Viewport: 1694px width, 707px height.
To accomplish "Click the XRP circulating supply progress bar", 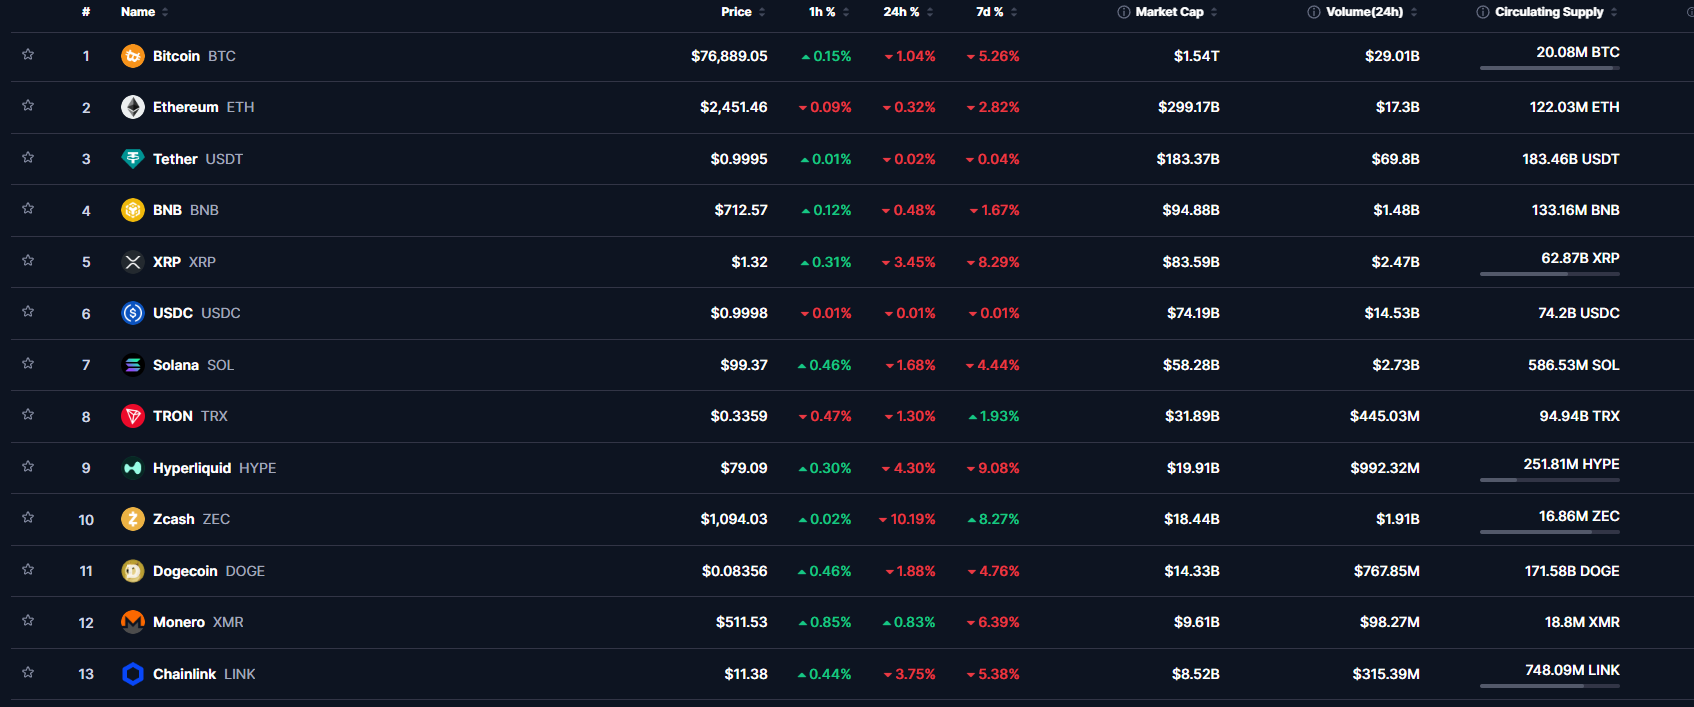I will click(x=1549, y=274).
